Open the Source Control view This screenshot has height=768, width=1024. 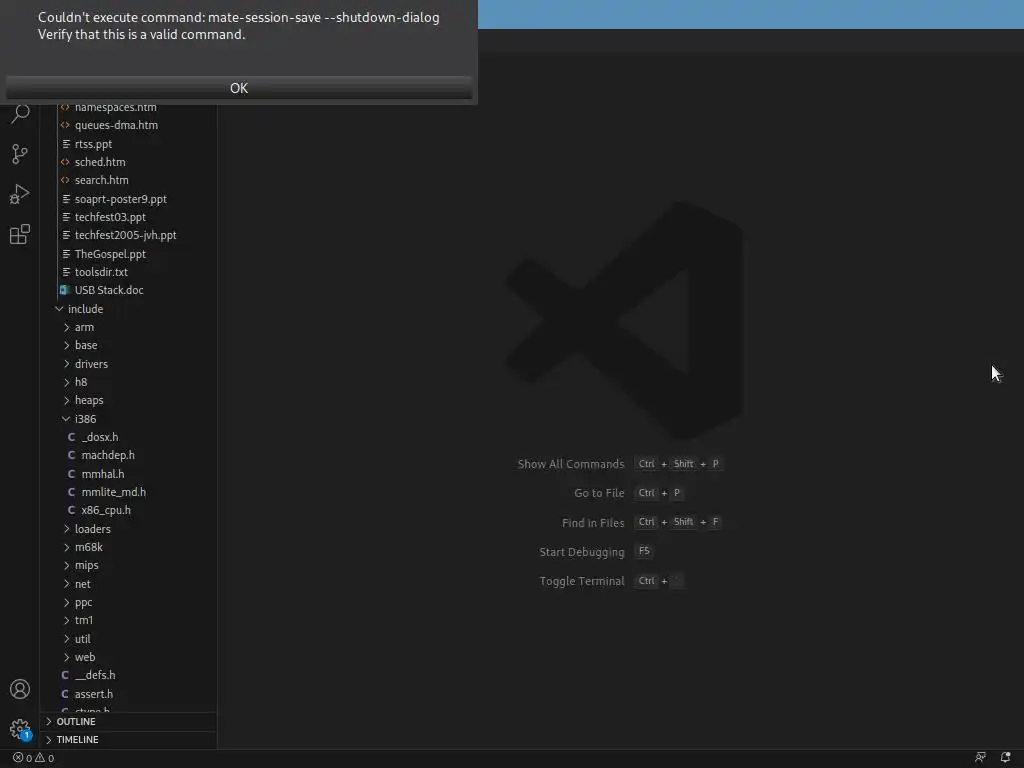tap(20, 154)
